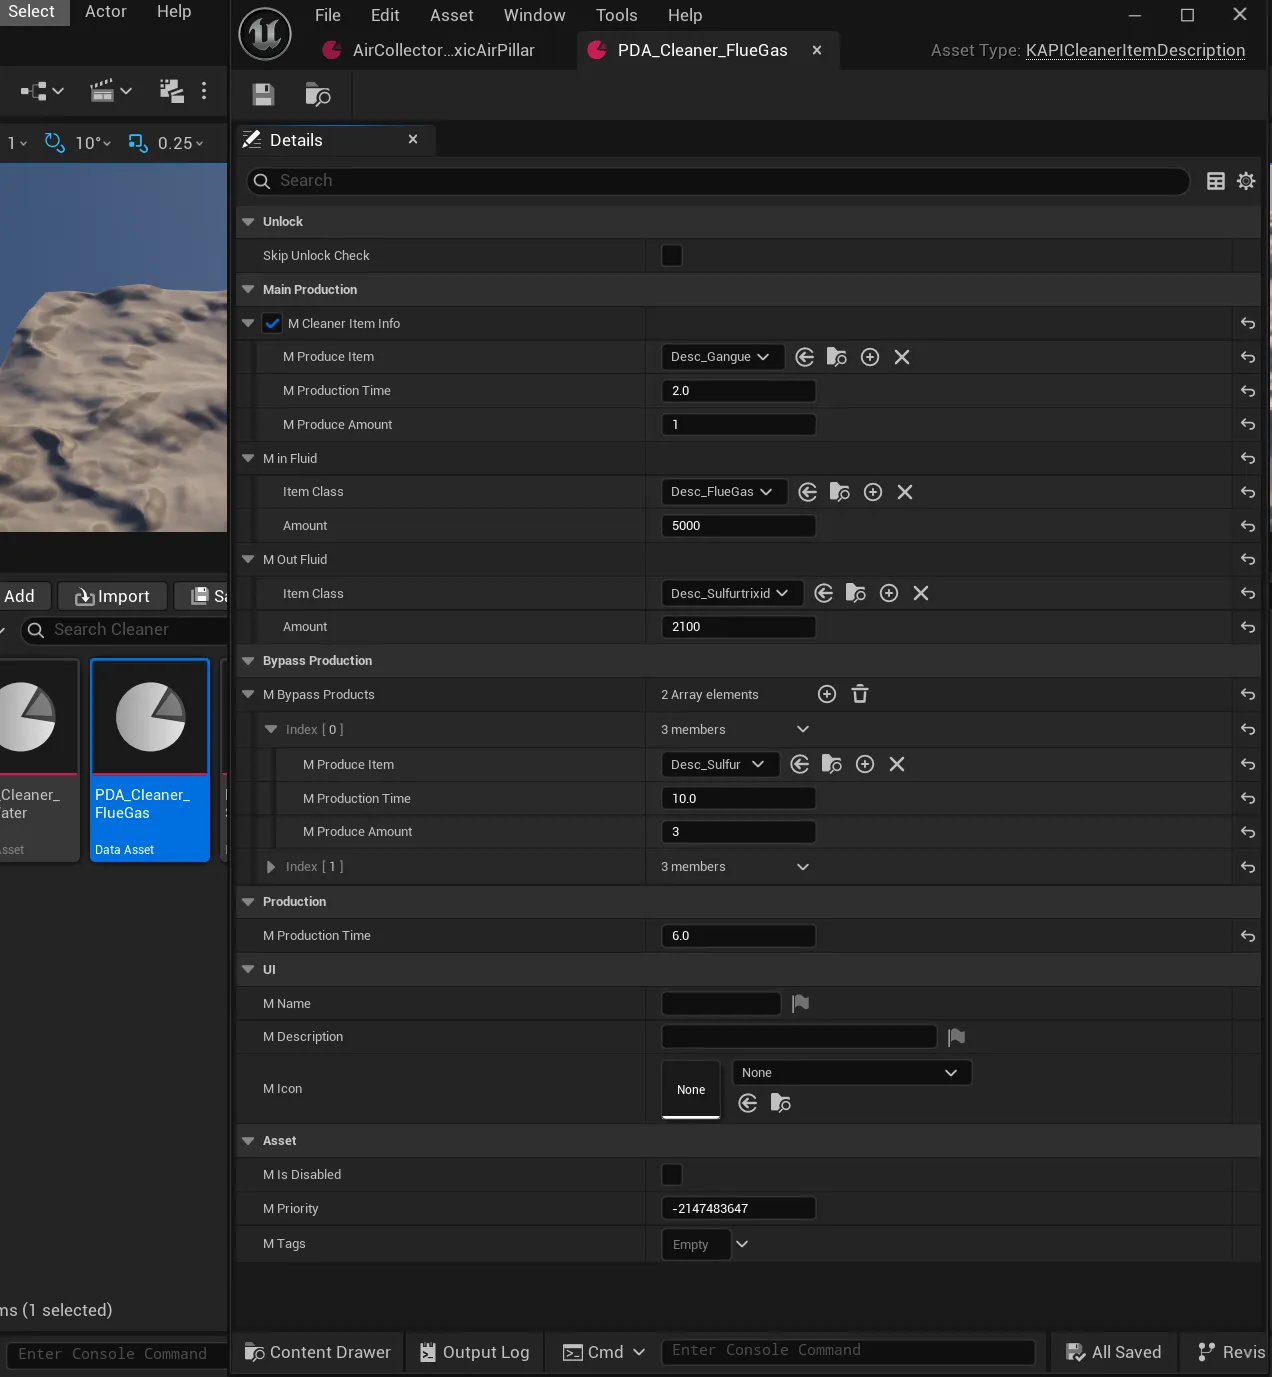Clear the Desc_Sulfur Produce Item value
1272x1377 pixels.
(x=897, y=764)
